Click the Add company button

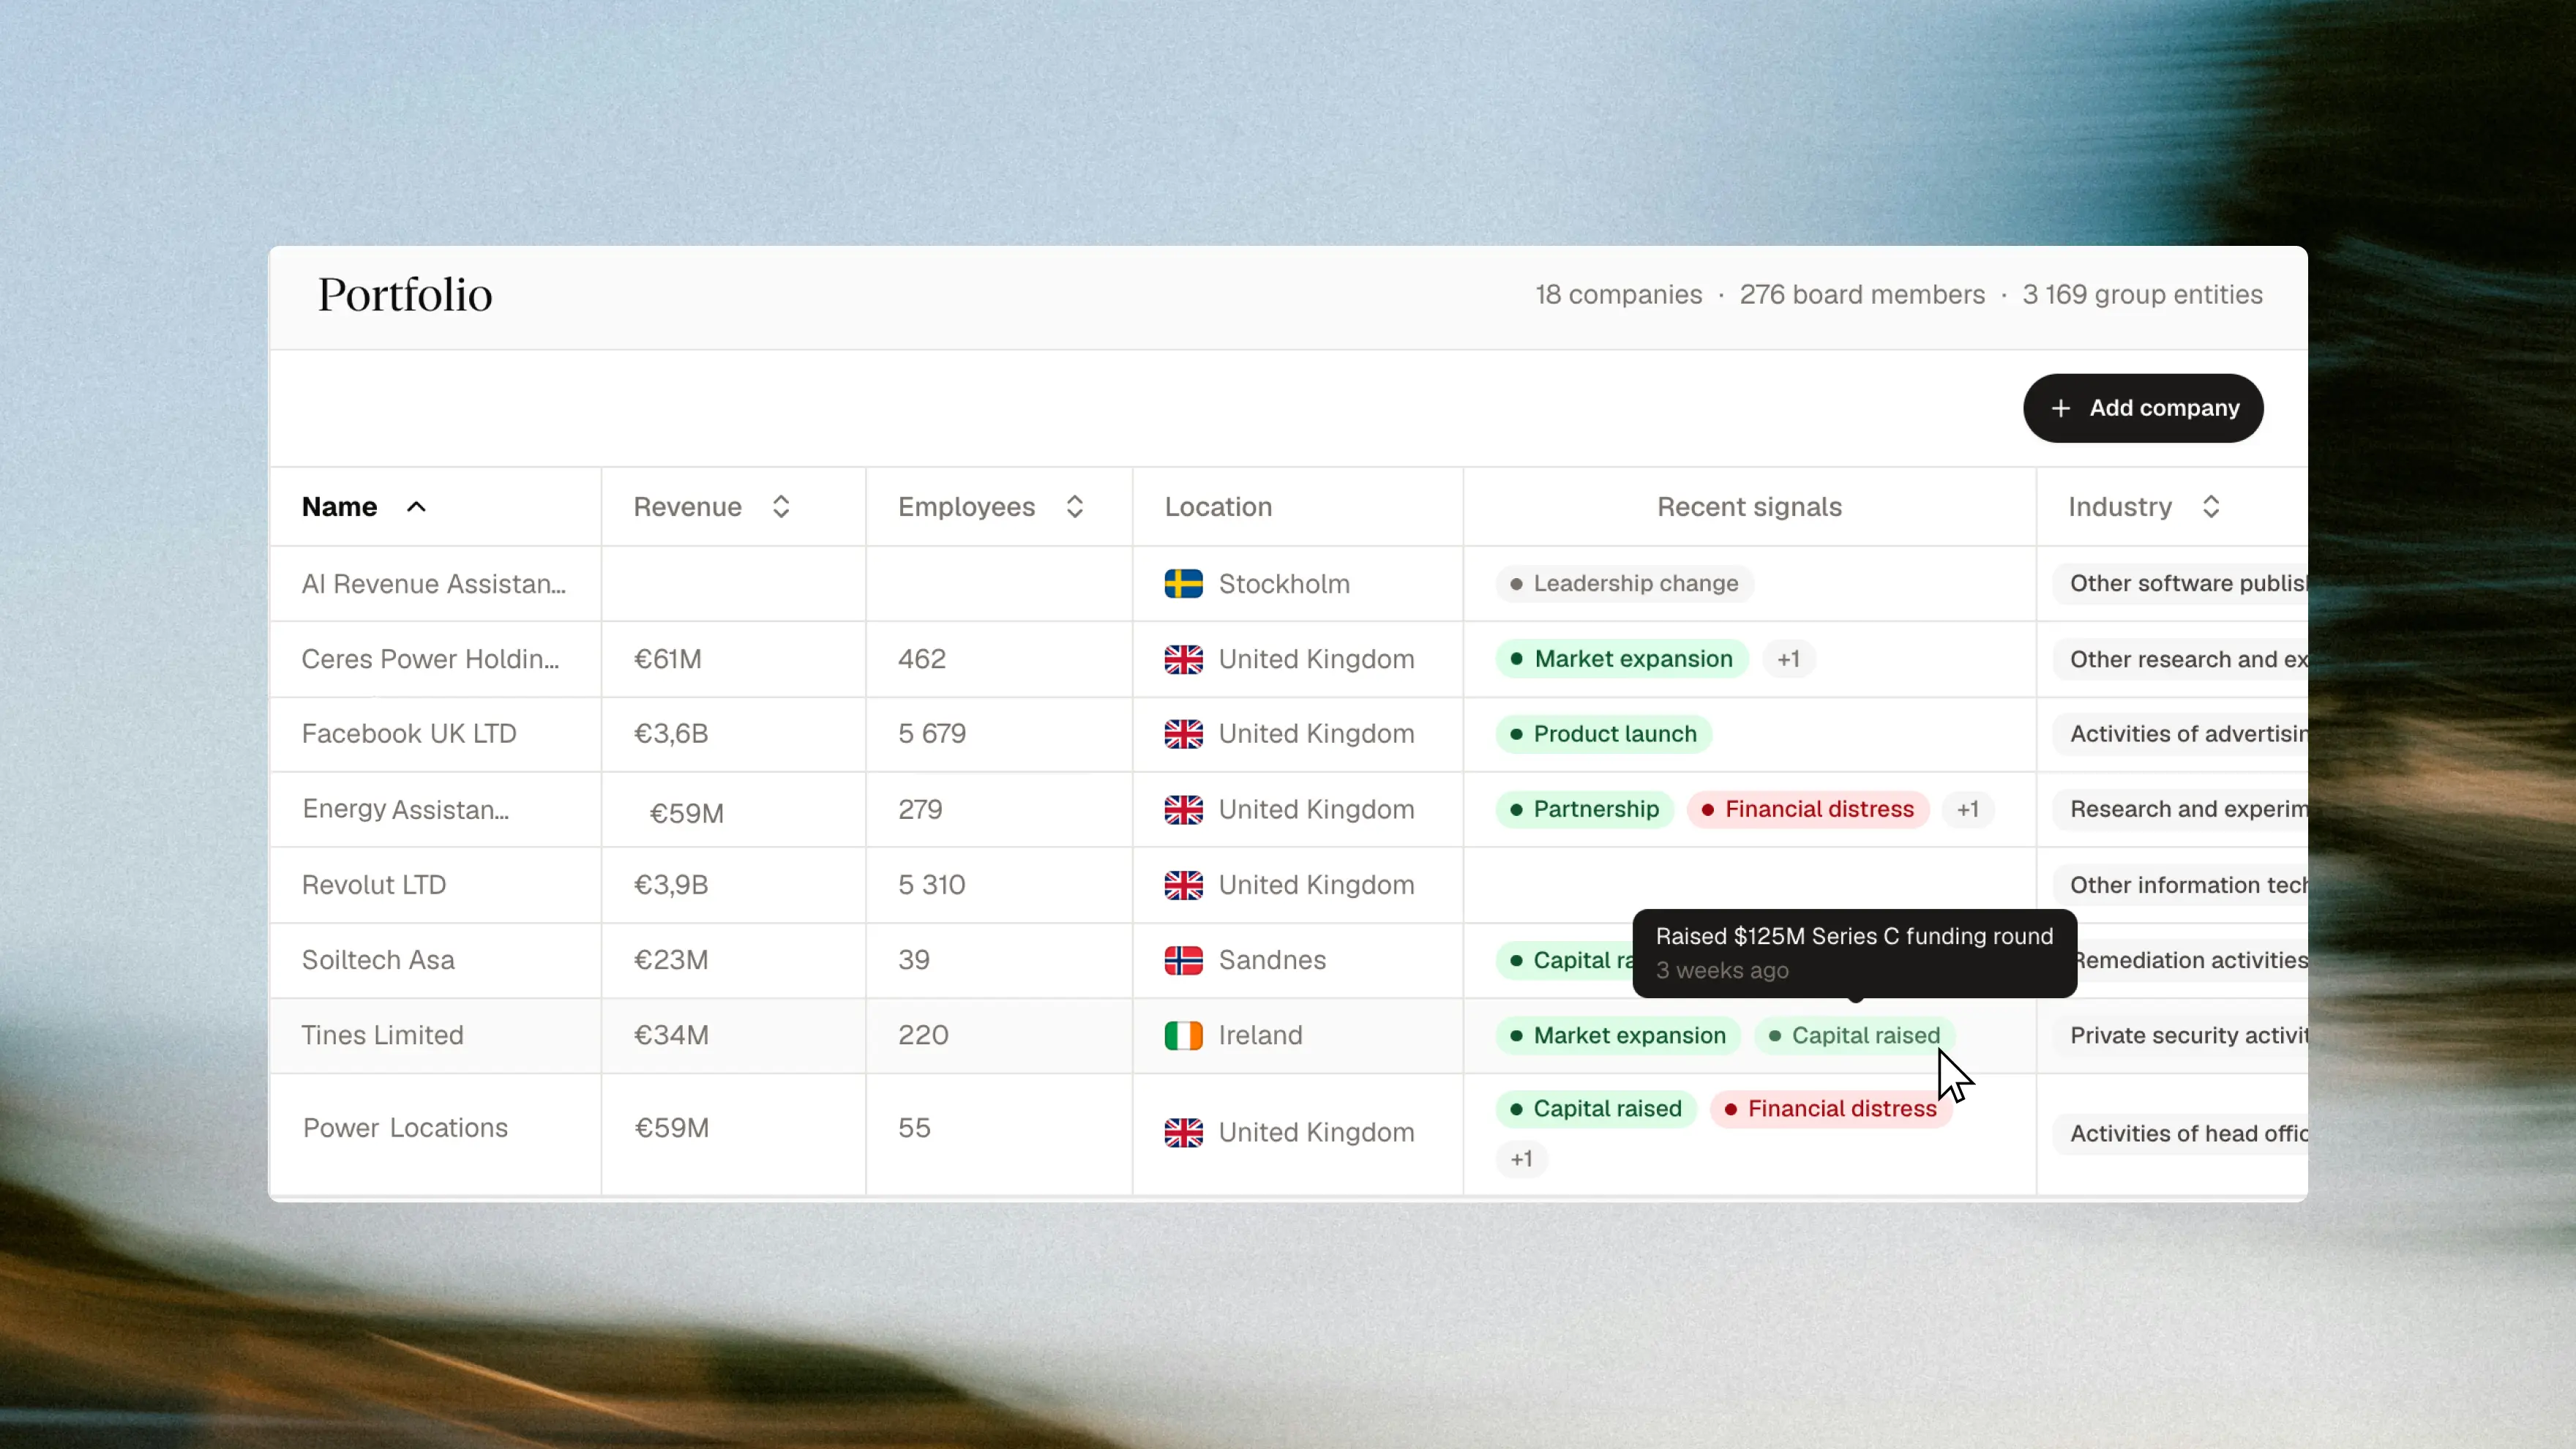(x=2143, y=408)
